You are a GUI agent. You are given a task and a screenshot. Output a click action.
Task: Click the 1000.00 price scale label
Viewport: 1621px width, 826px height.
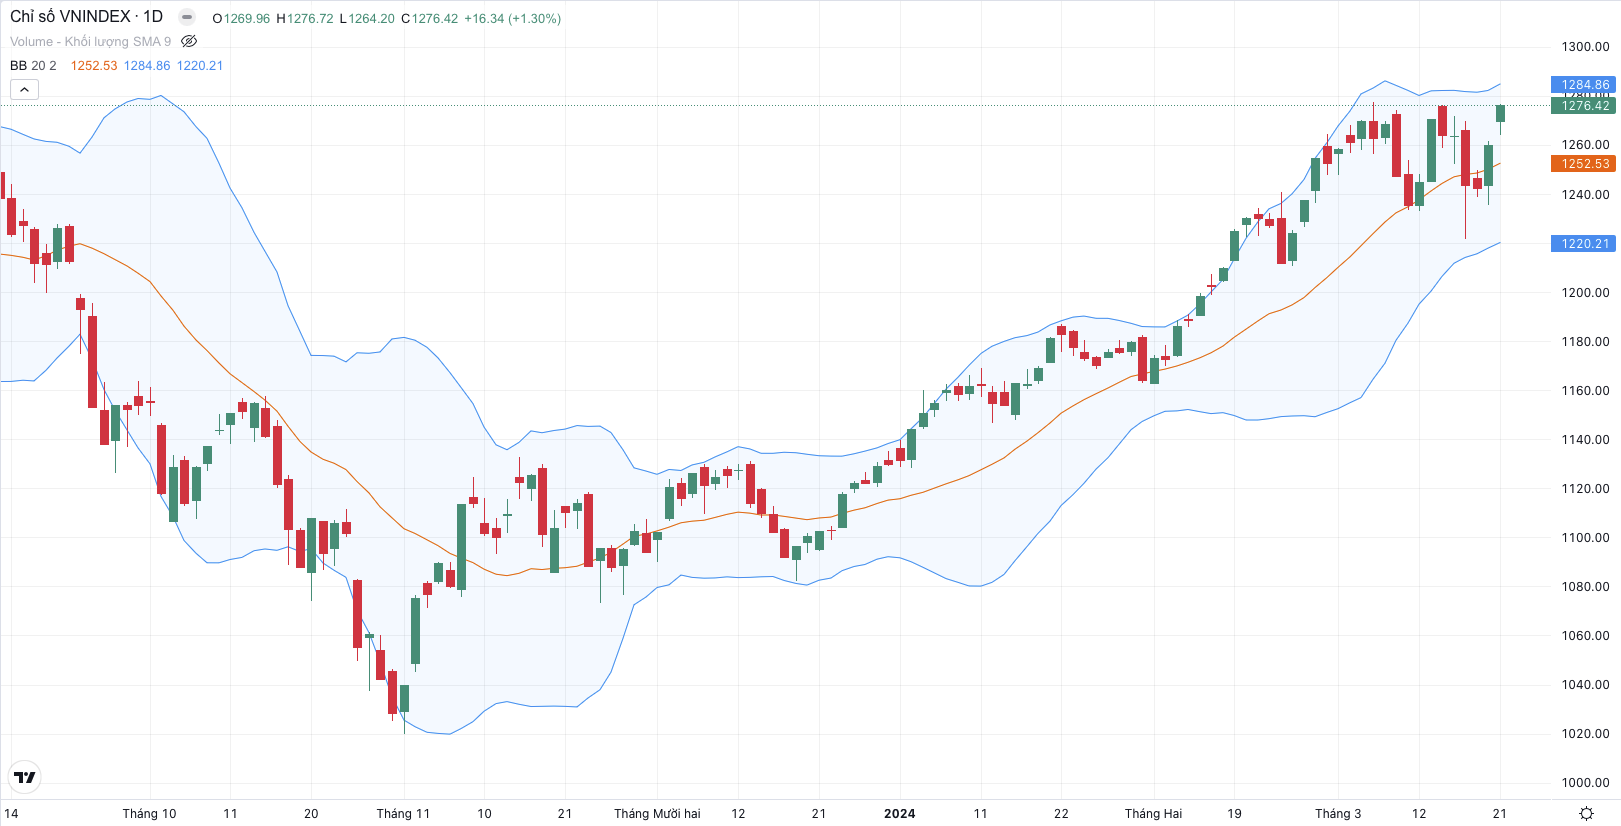tap(1585, 782)
